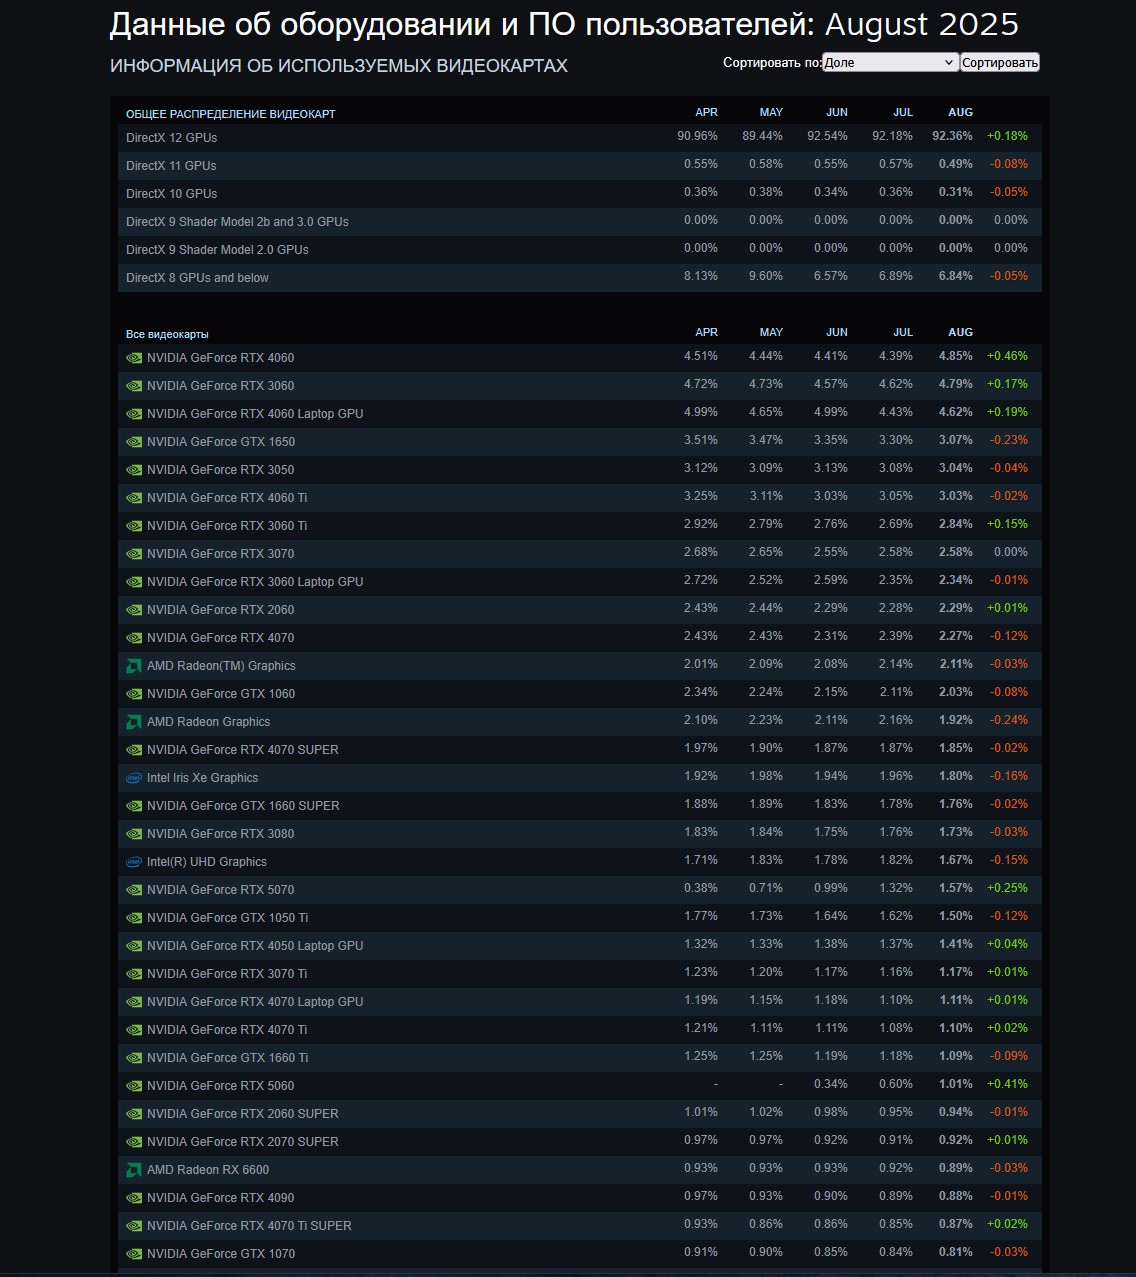Expand the DirectX 10 GPUs row

[580, 193]
